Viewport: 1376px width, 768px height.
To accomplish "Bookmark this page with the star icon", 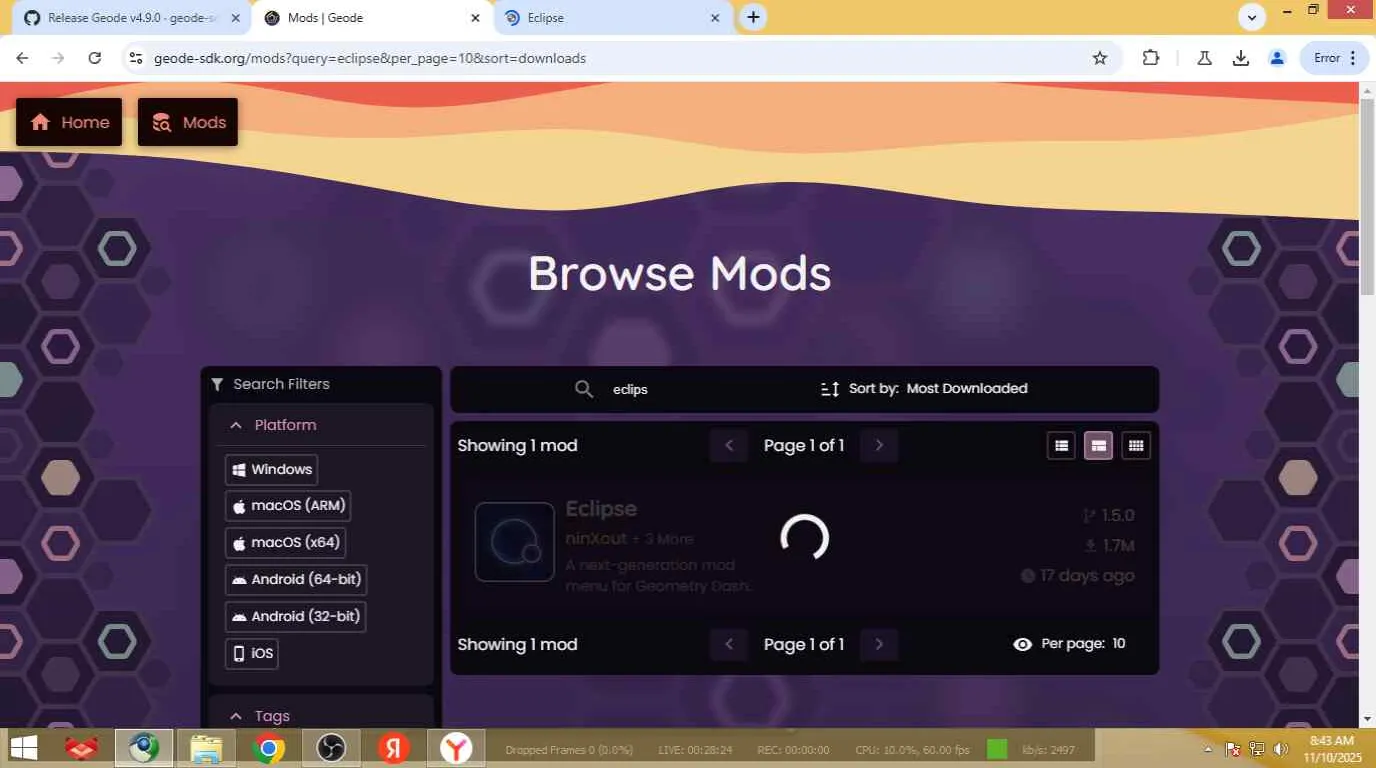I will (1100, 58).
